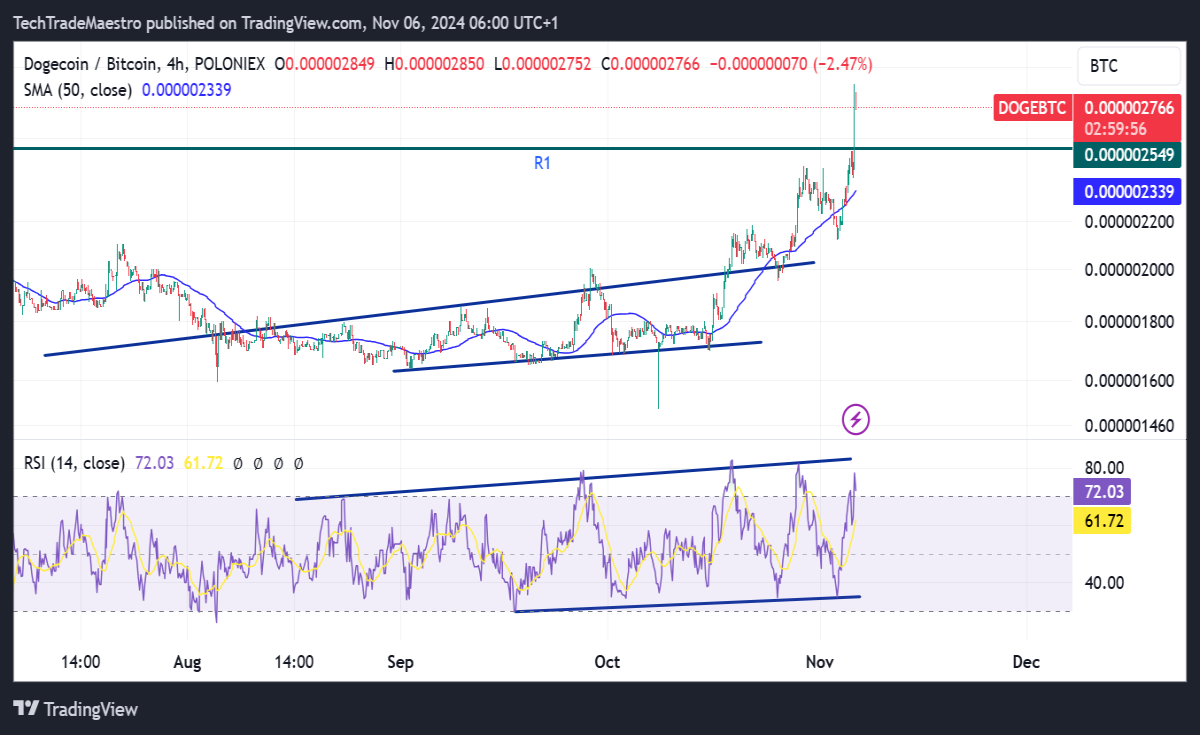Screen dimensions: 1200x735
Task: Click the Sep date label on time axis
Action: coord(400,661)
